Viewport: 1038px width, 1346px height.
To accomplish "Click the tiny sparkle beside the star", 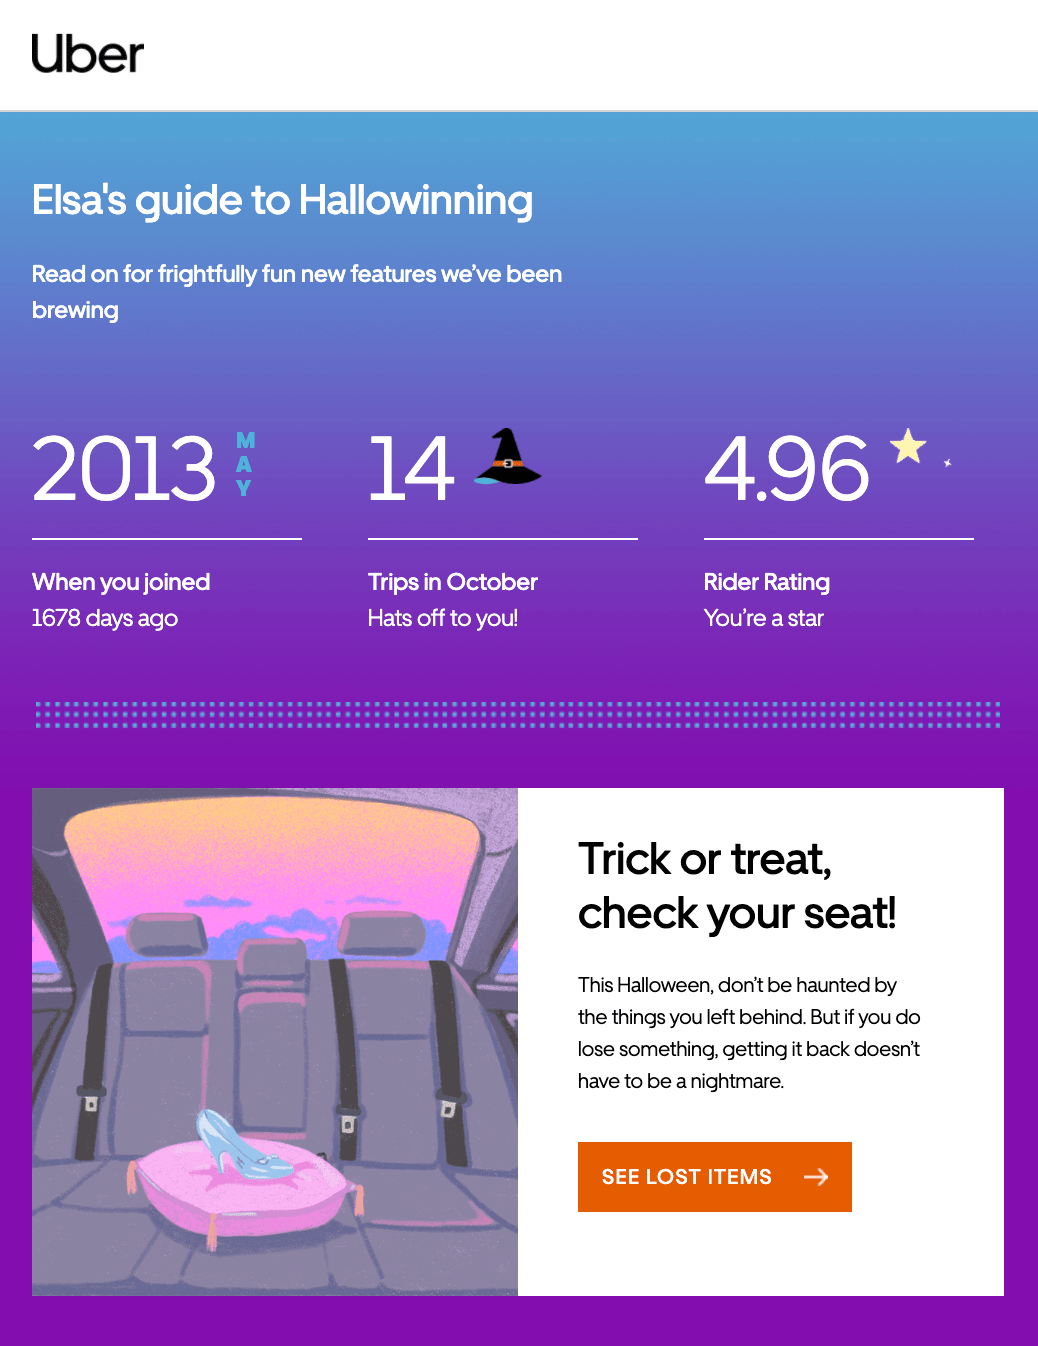I will pos(947,463).
